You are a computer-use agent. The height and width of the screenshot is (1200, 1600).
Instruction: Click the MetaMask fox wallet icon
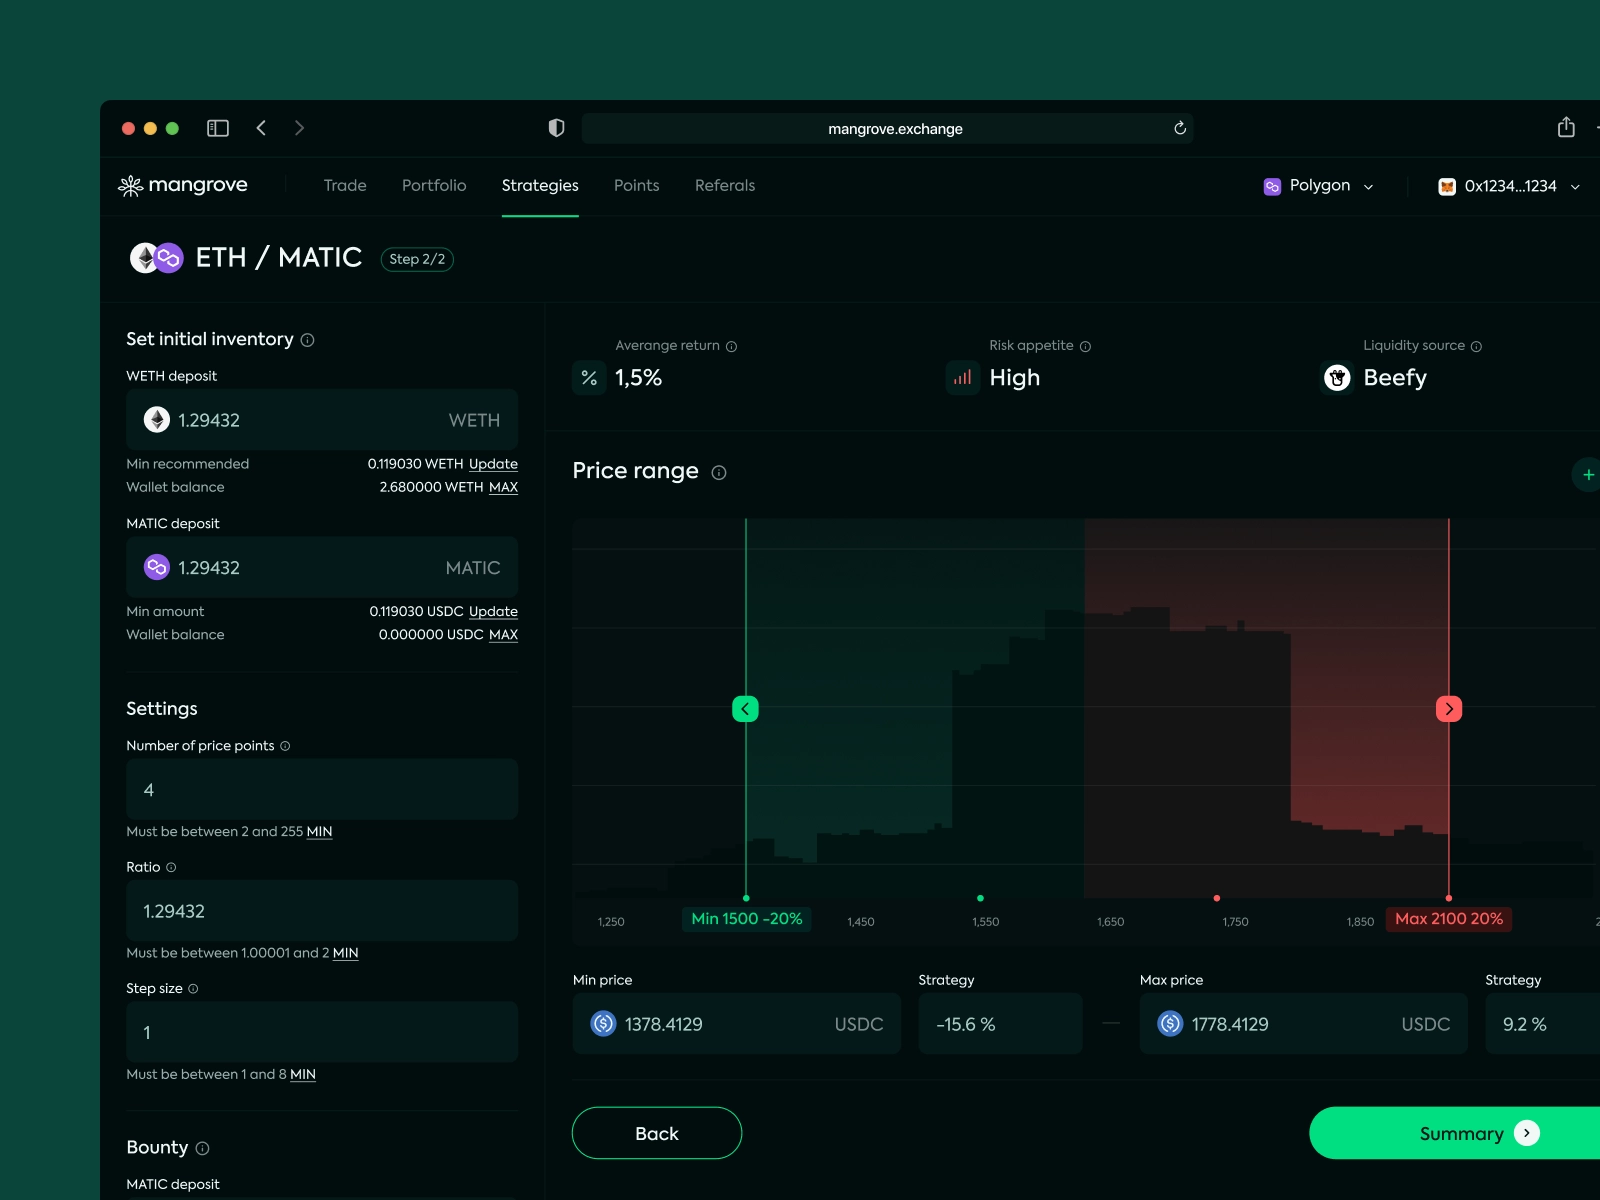(1447, 186)
